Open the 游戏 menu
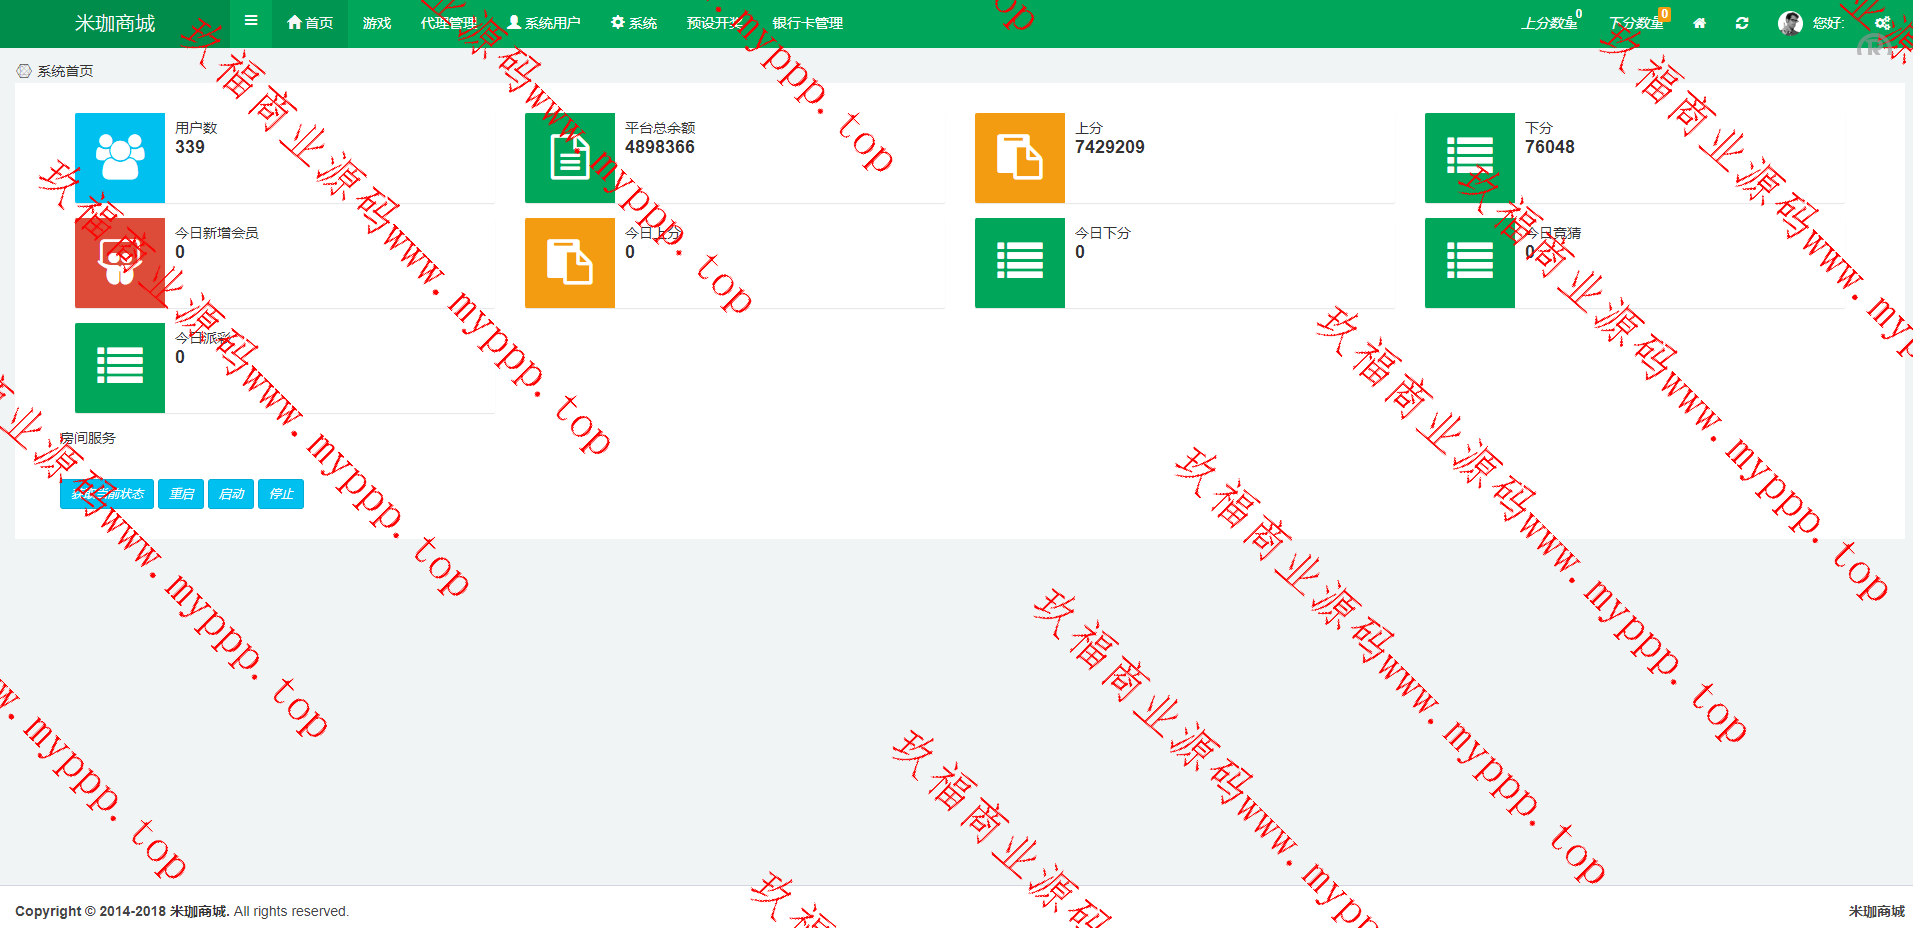Screen dimensions: 1913x928 click(377, 23)
